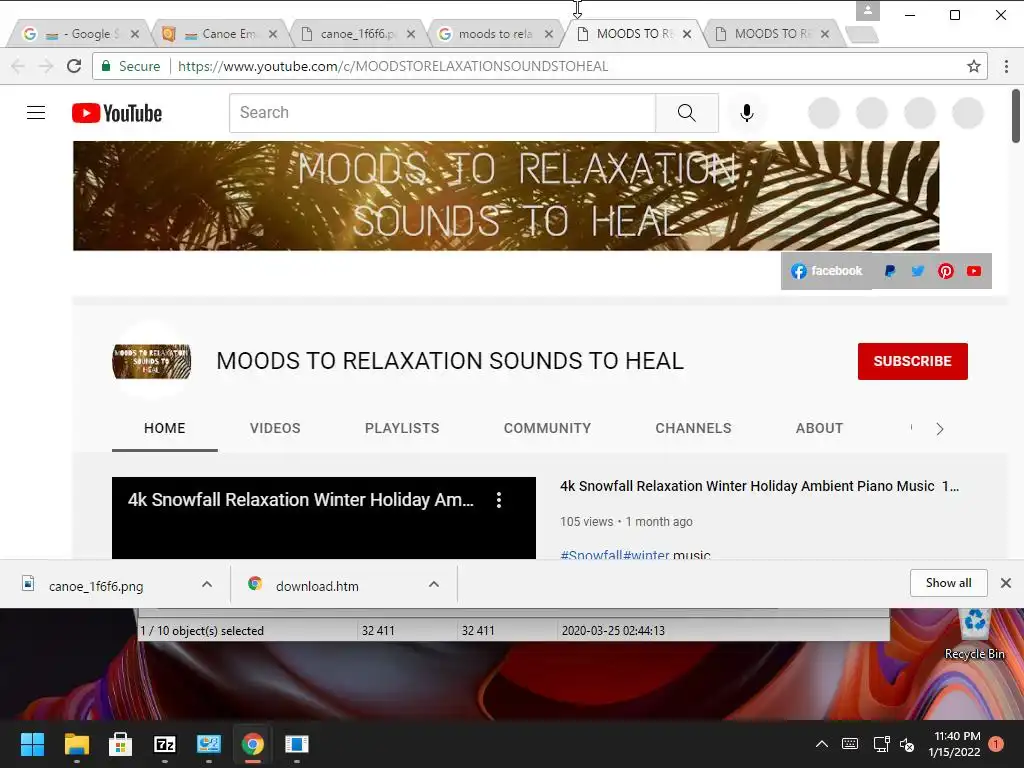Open Windows Start menu

32,744
